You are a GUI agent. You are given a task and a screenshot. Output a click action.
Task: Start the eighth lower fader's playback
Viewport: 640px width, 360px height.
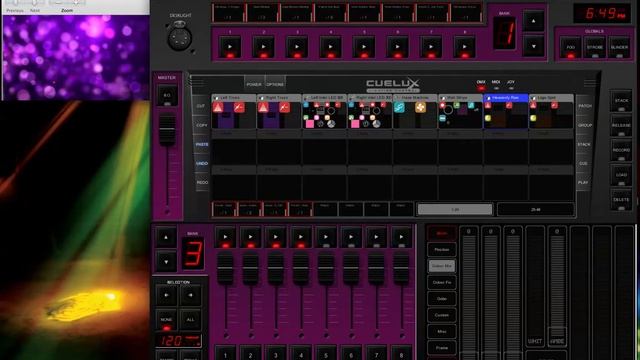[401, 238]
